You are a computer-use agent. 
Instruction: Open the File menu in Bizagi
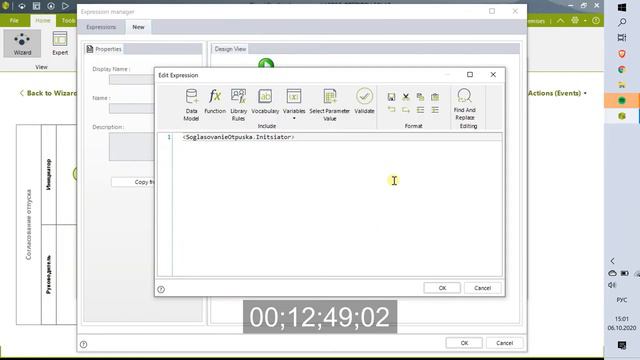tap(14, 20)
